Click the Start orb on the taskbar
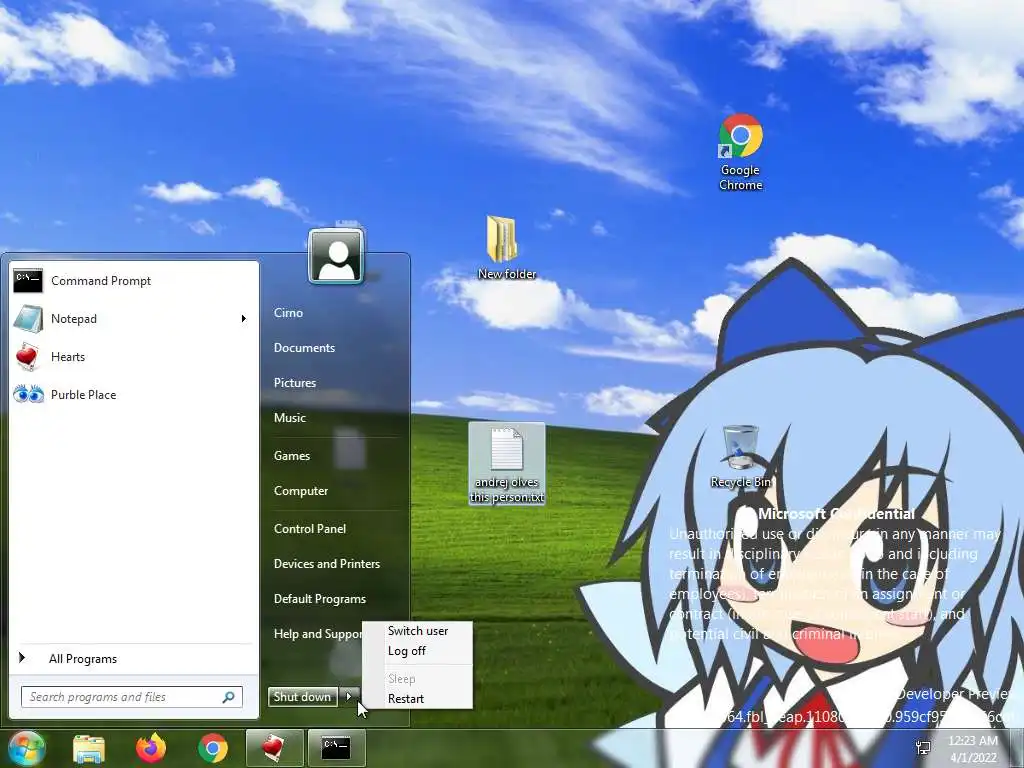The width and height of the screenshot is (1024, 768). point(26,748)
